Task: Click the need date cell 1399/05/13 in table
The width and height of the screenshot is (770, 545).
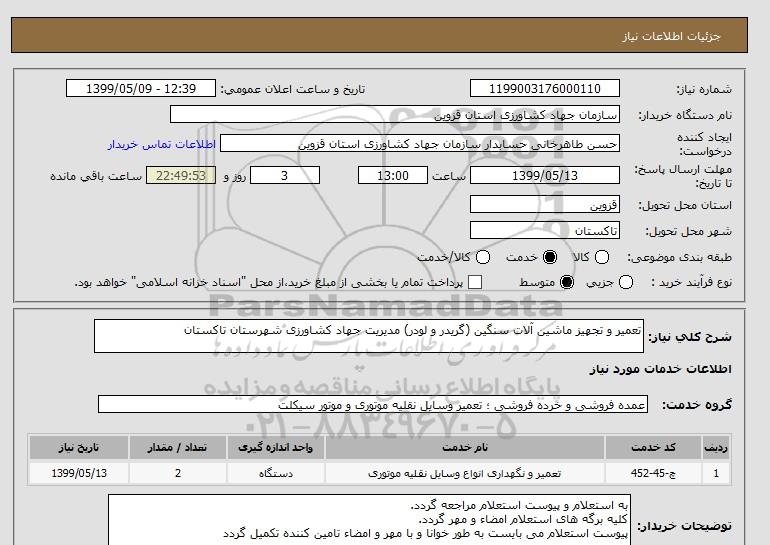Action: tap(79, 473)
